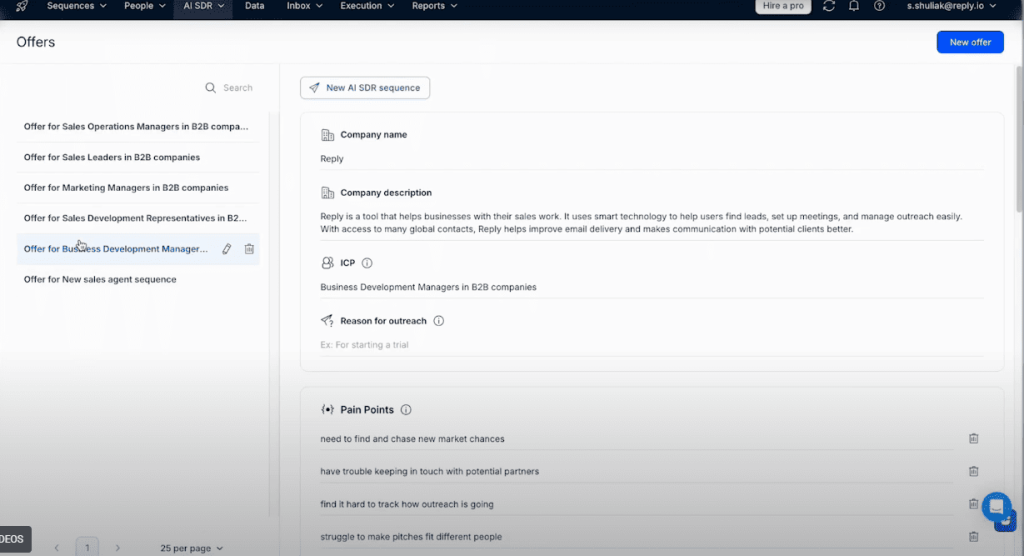Click the Company description building icon
1024x556 pixels.
pyautogui.click(x=327, y=193)
